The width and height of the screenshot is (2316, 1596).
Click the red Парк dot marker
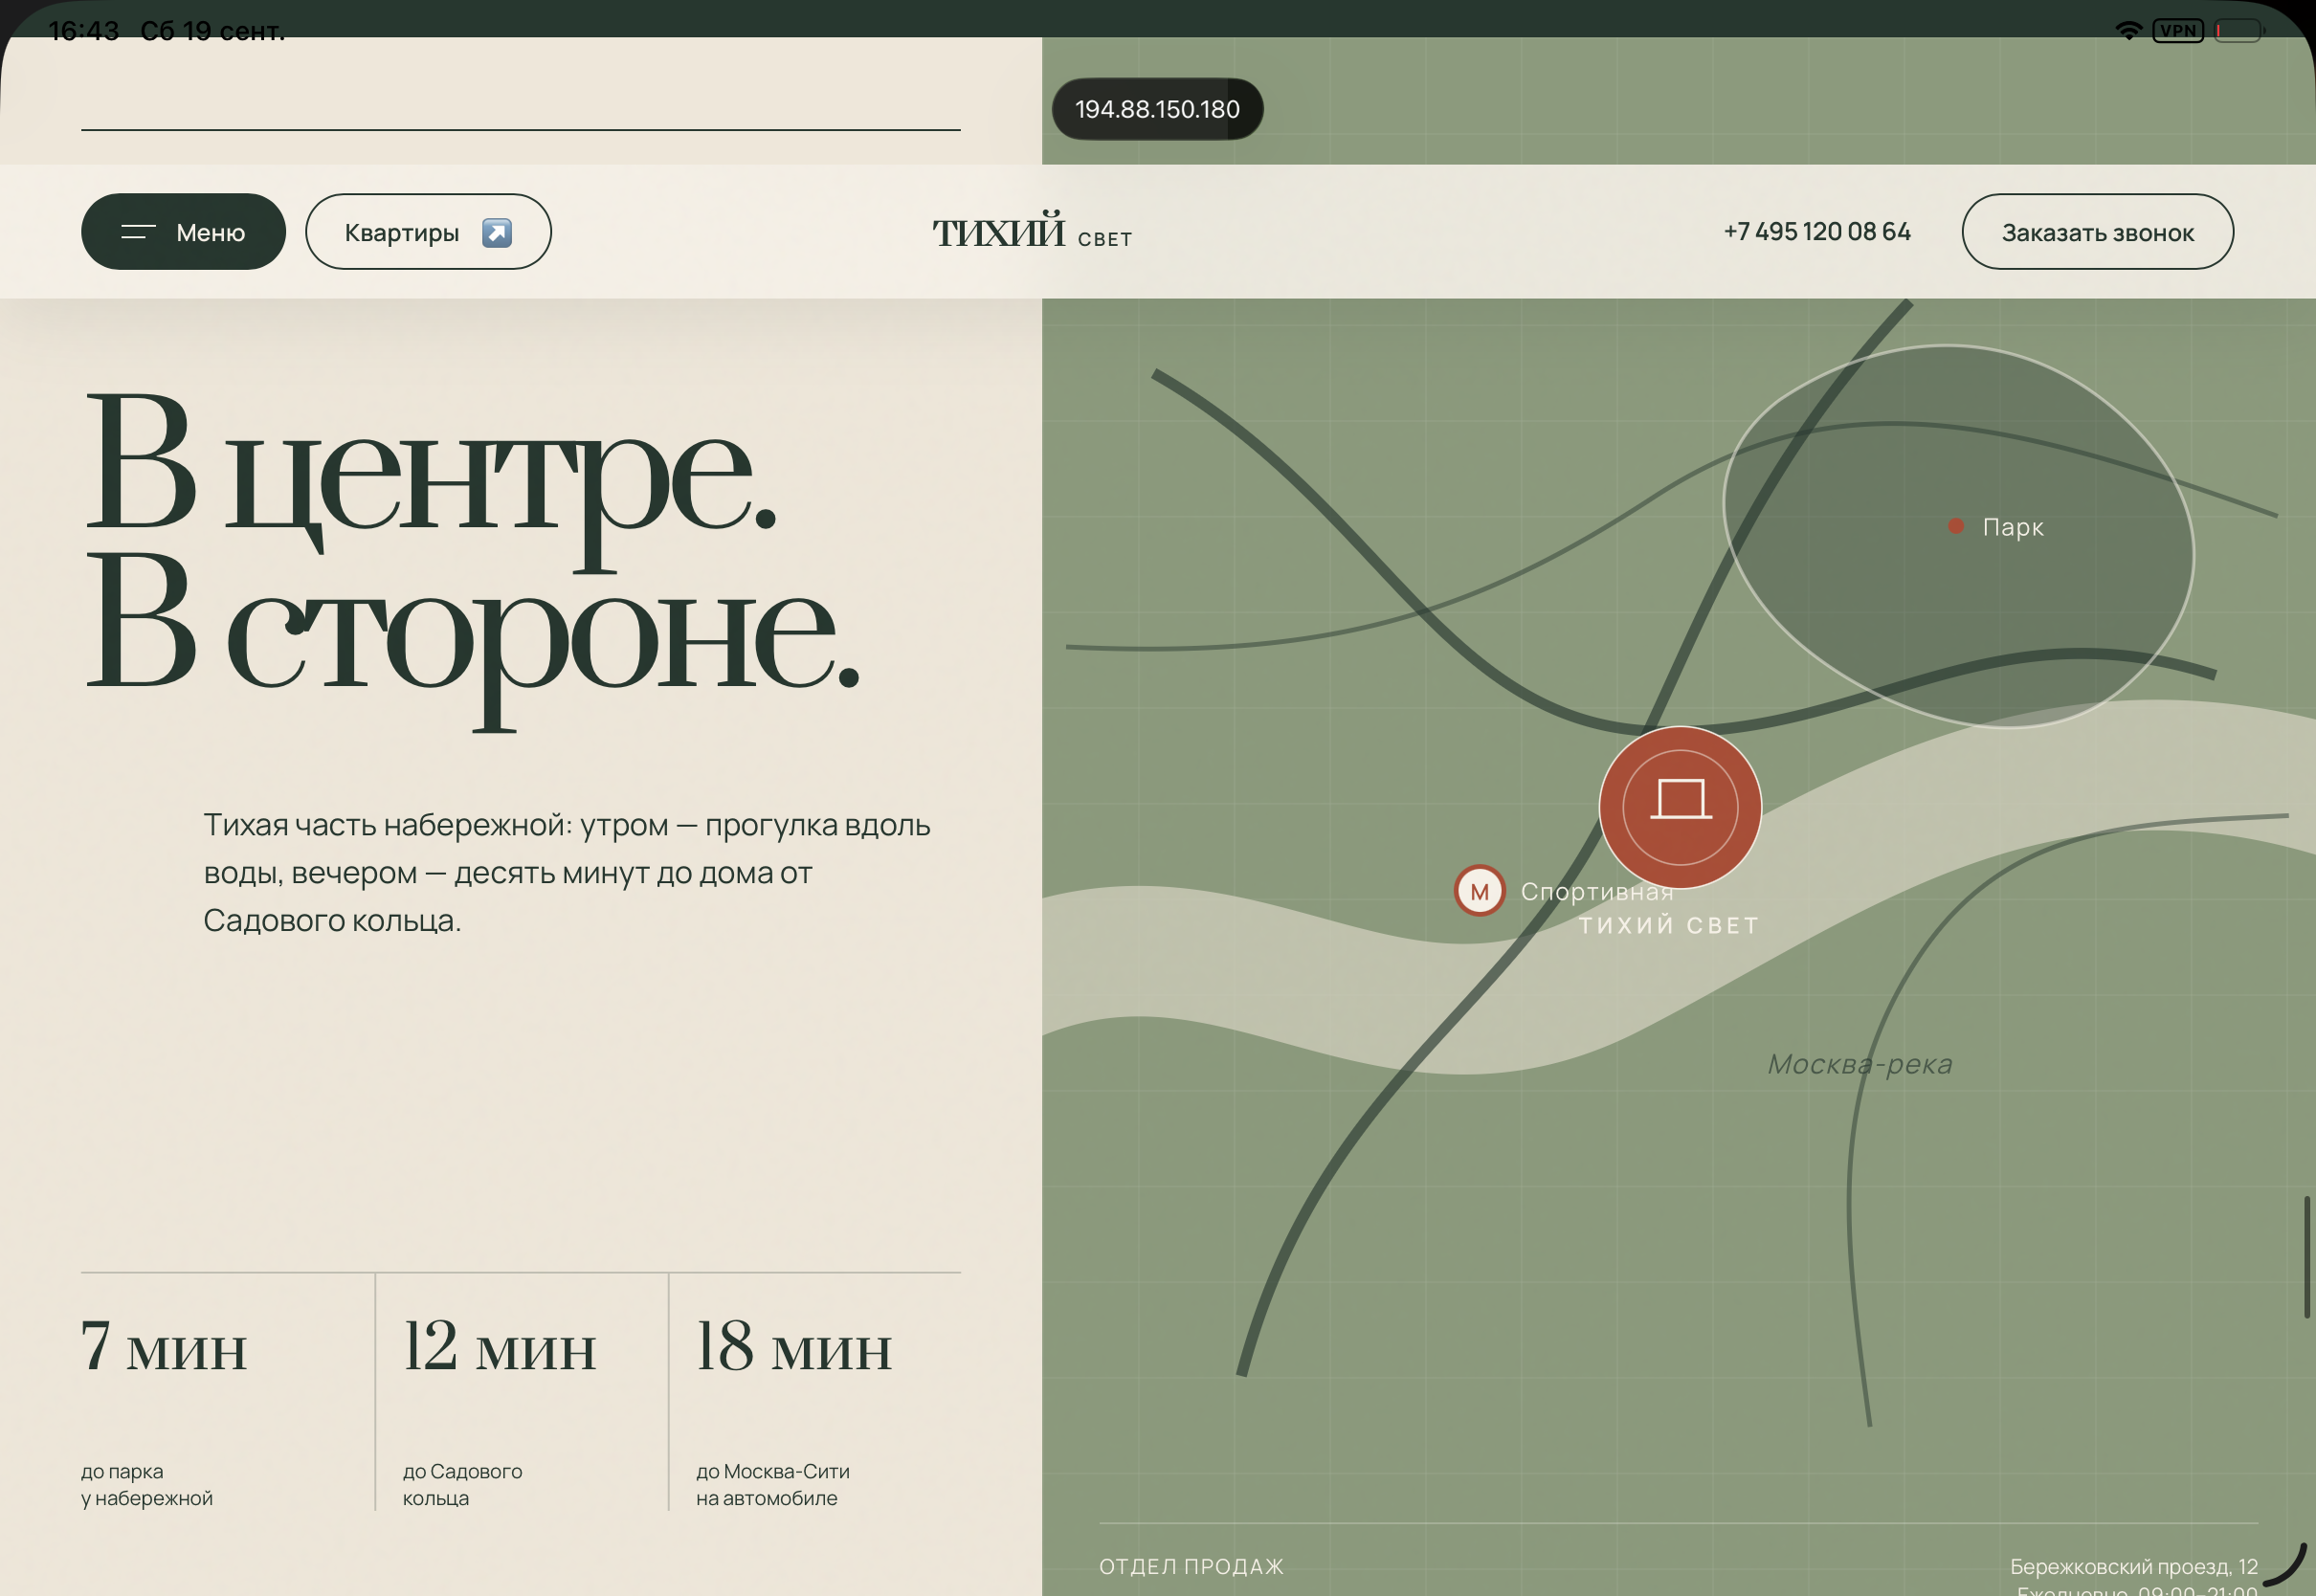coord(1956,526)
